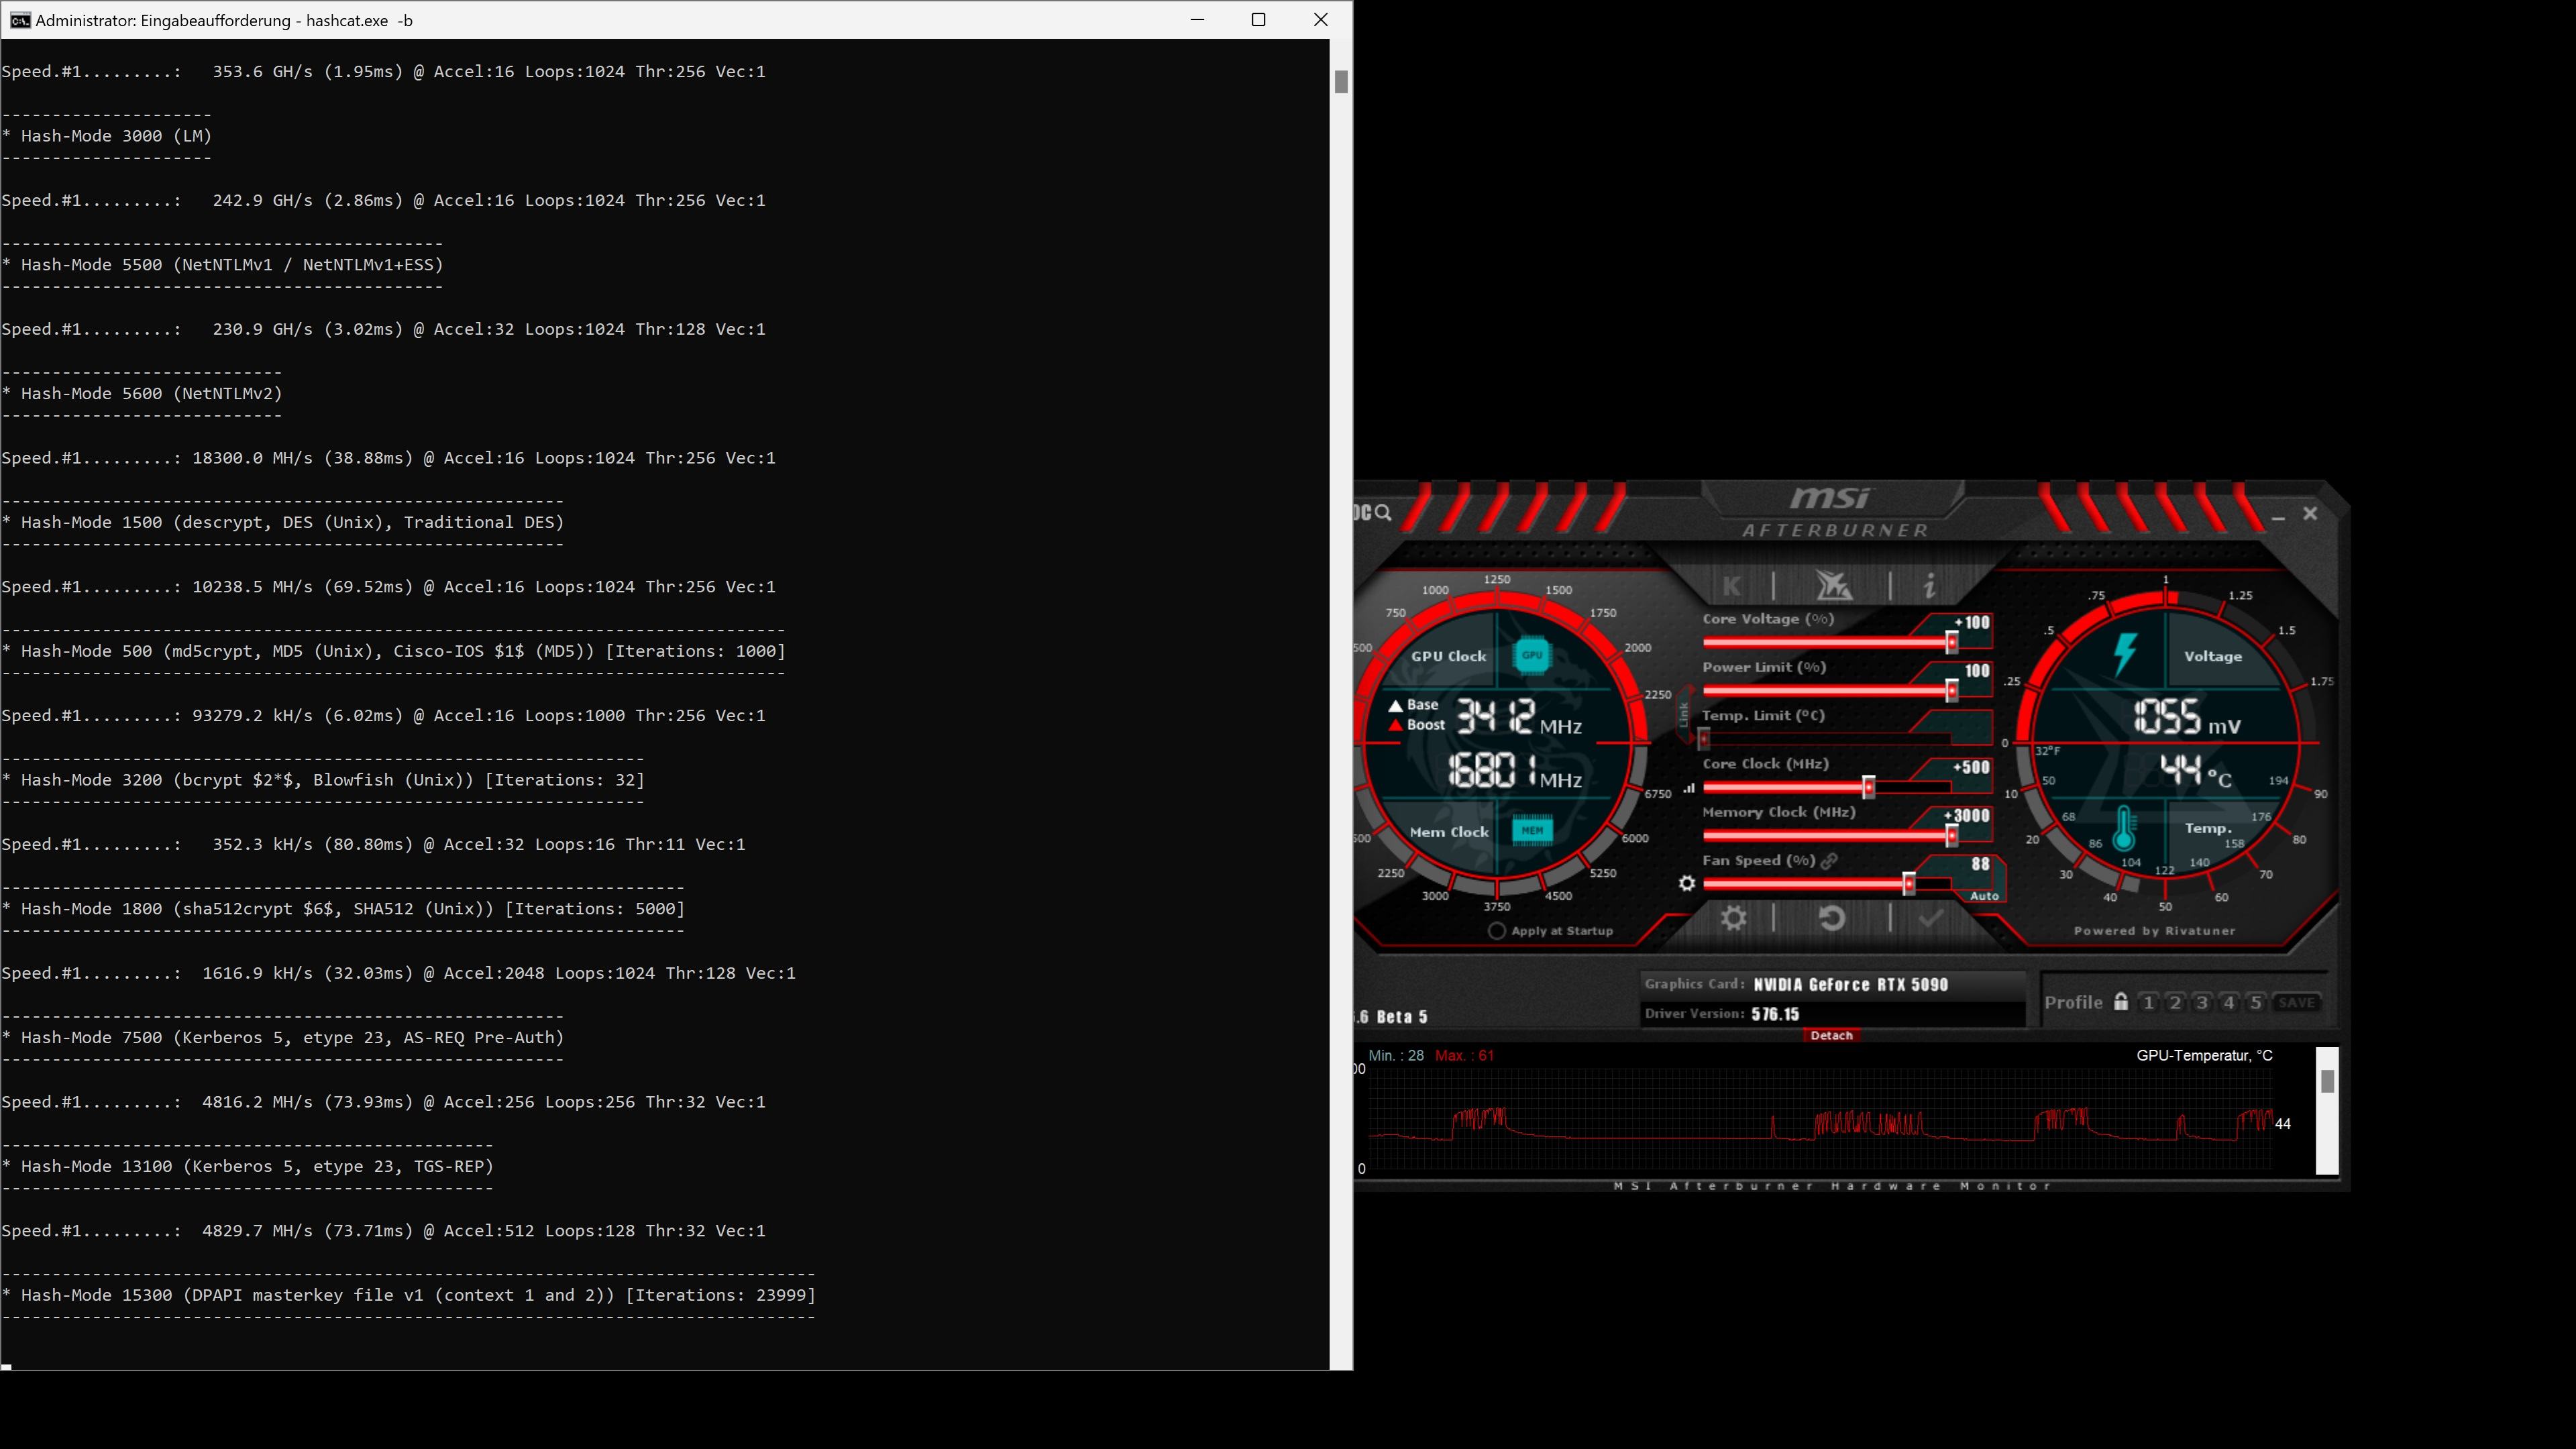Toggle fan speed sync chain link icon
The width and height of the screenshot is (2576, 1449).
[1829, 861]
